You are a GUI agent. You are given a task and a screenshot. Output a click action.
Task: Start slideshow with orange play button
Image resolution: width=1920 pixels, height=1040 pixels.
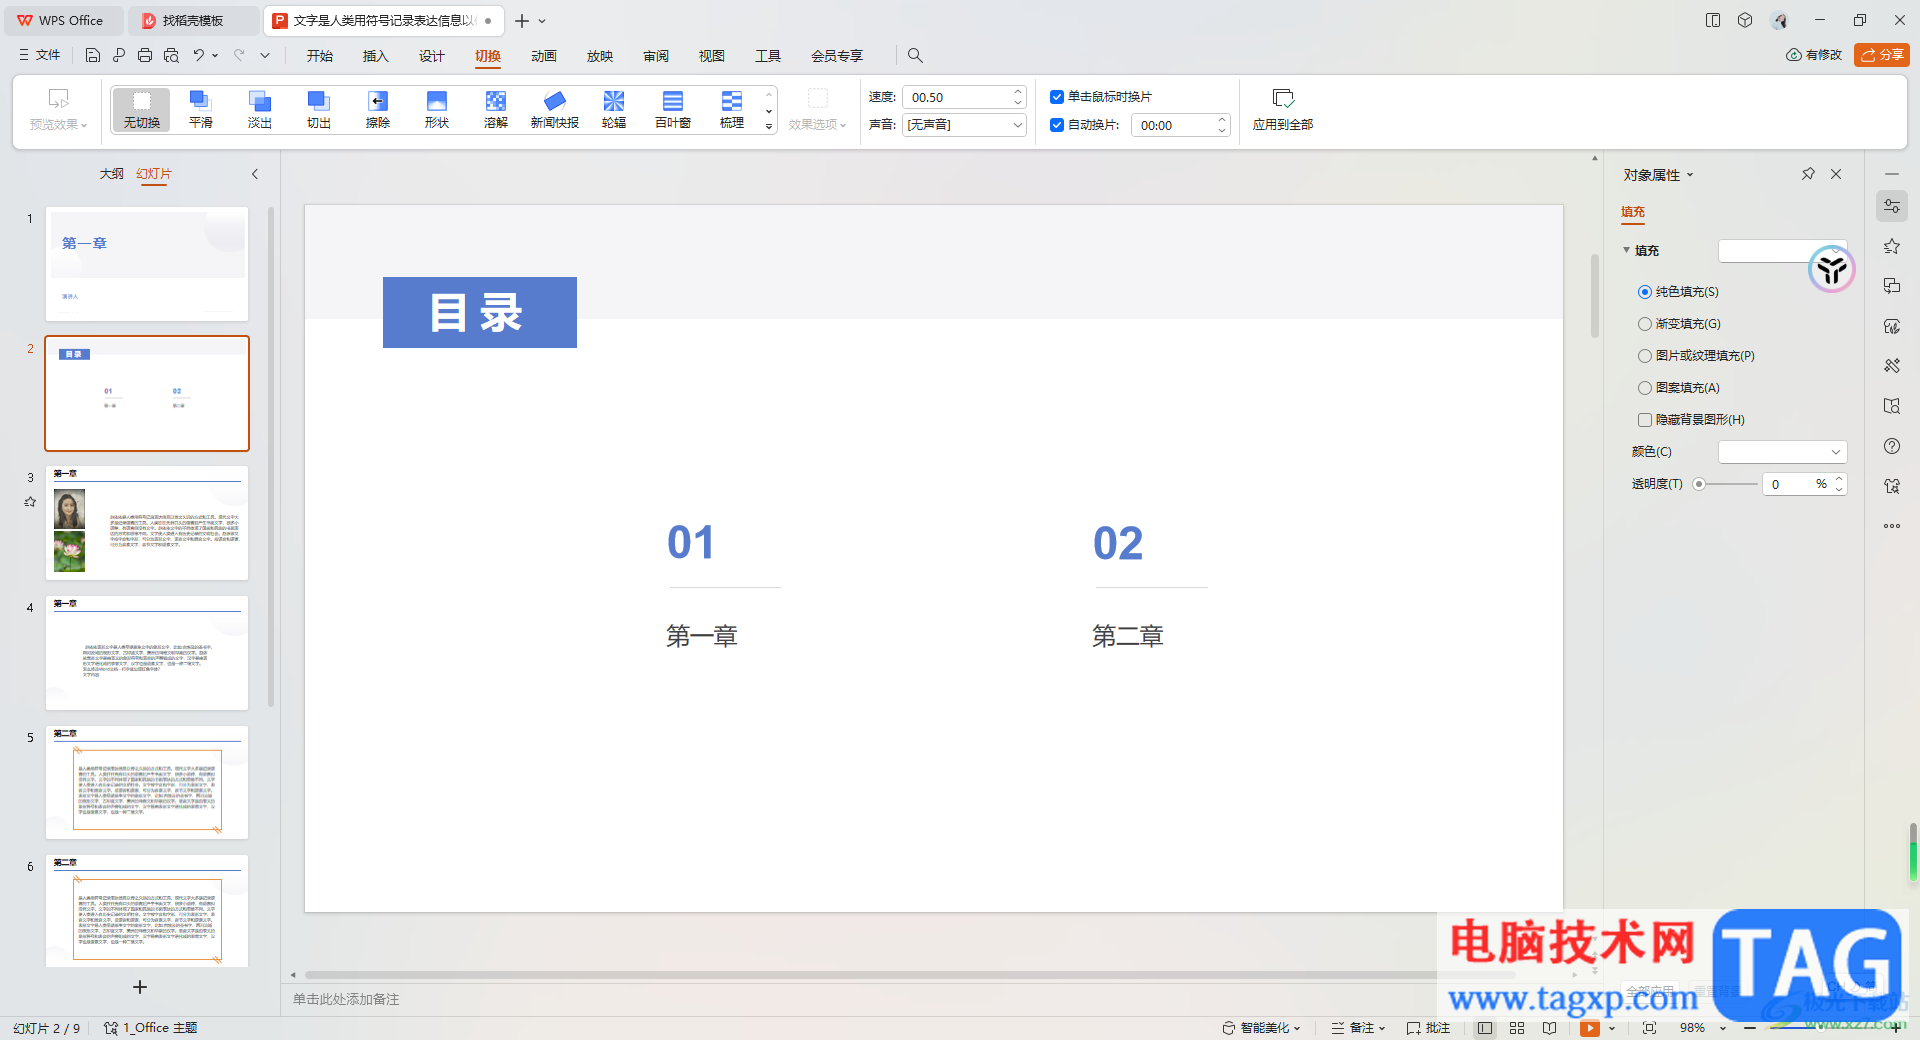click(1589, 1028)
